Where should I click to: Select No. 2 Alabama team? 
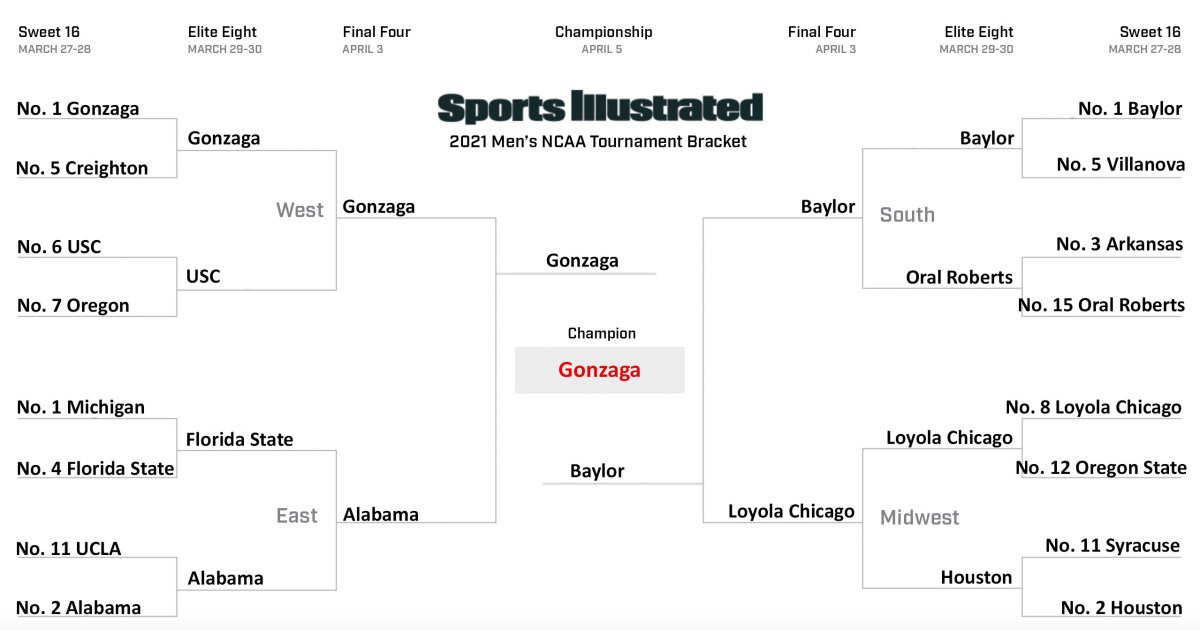click(x=79, y=607)
